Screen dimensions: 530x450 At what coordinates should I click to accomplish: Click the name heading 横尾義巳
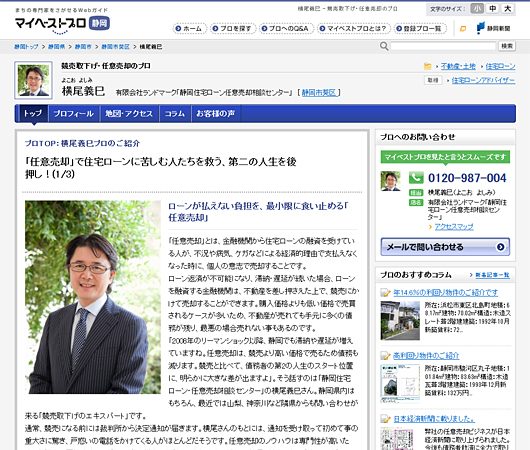coord(83,91)
